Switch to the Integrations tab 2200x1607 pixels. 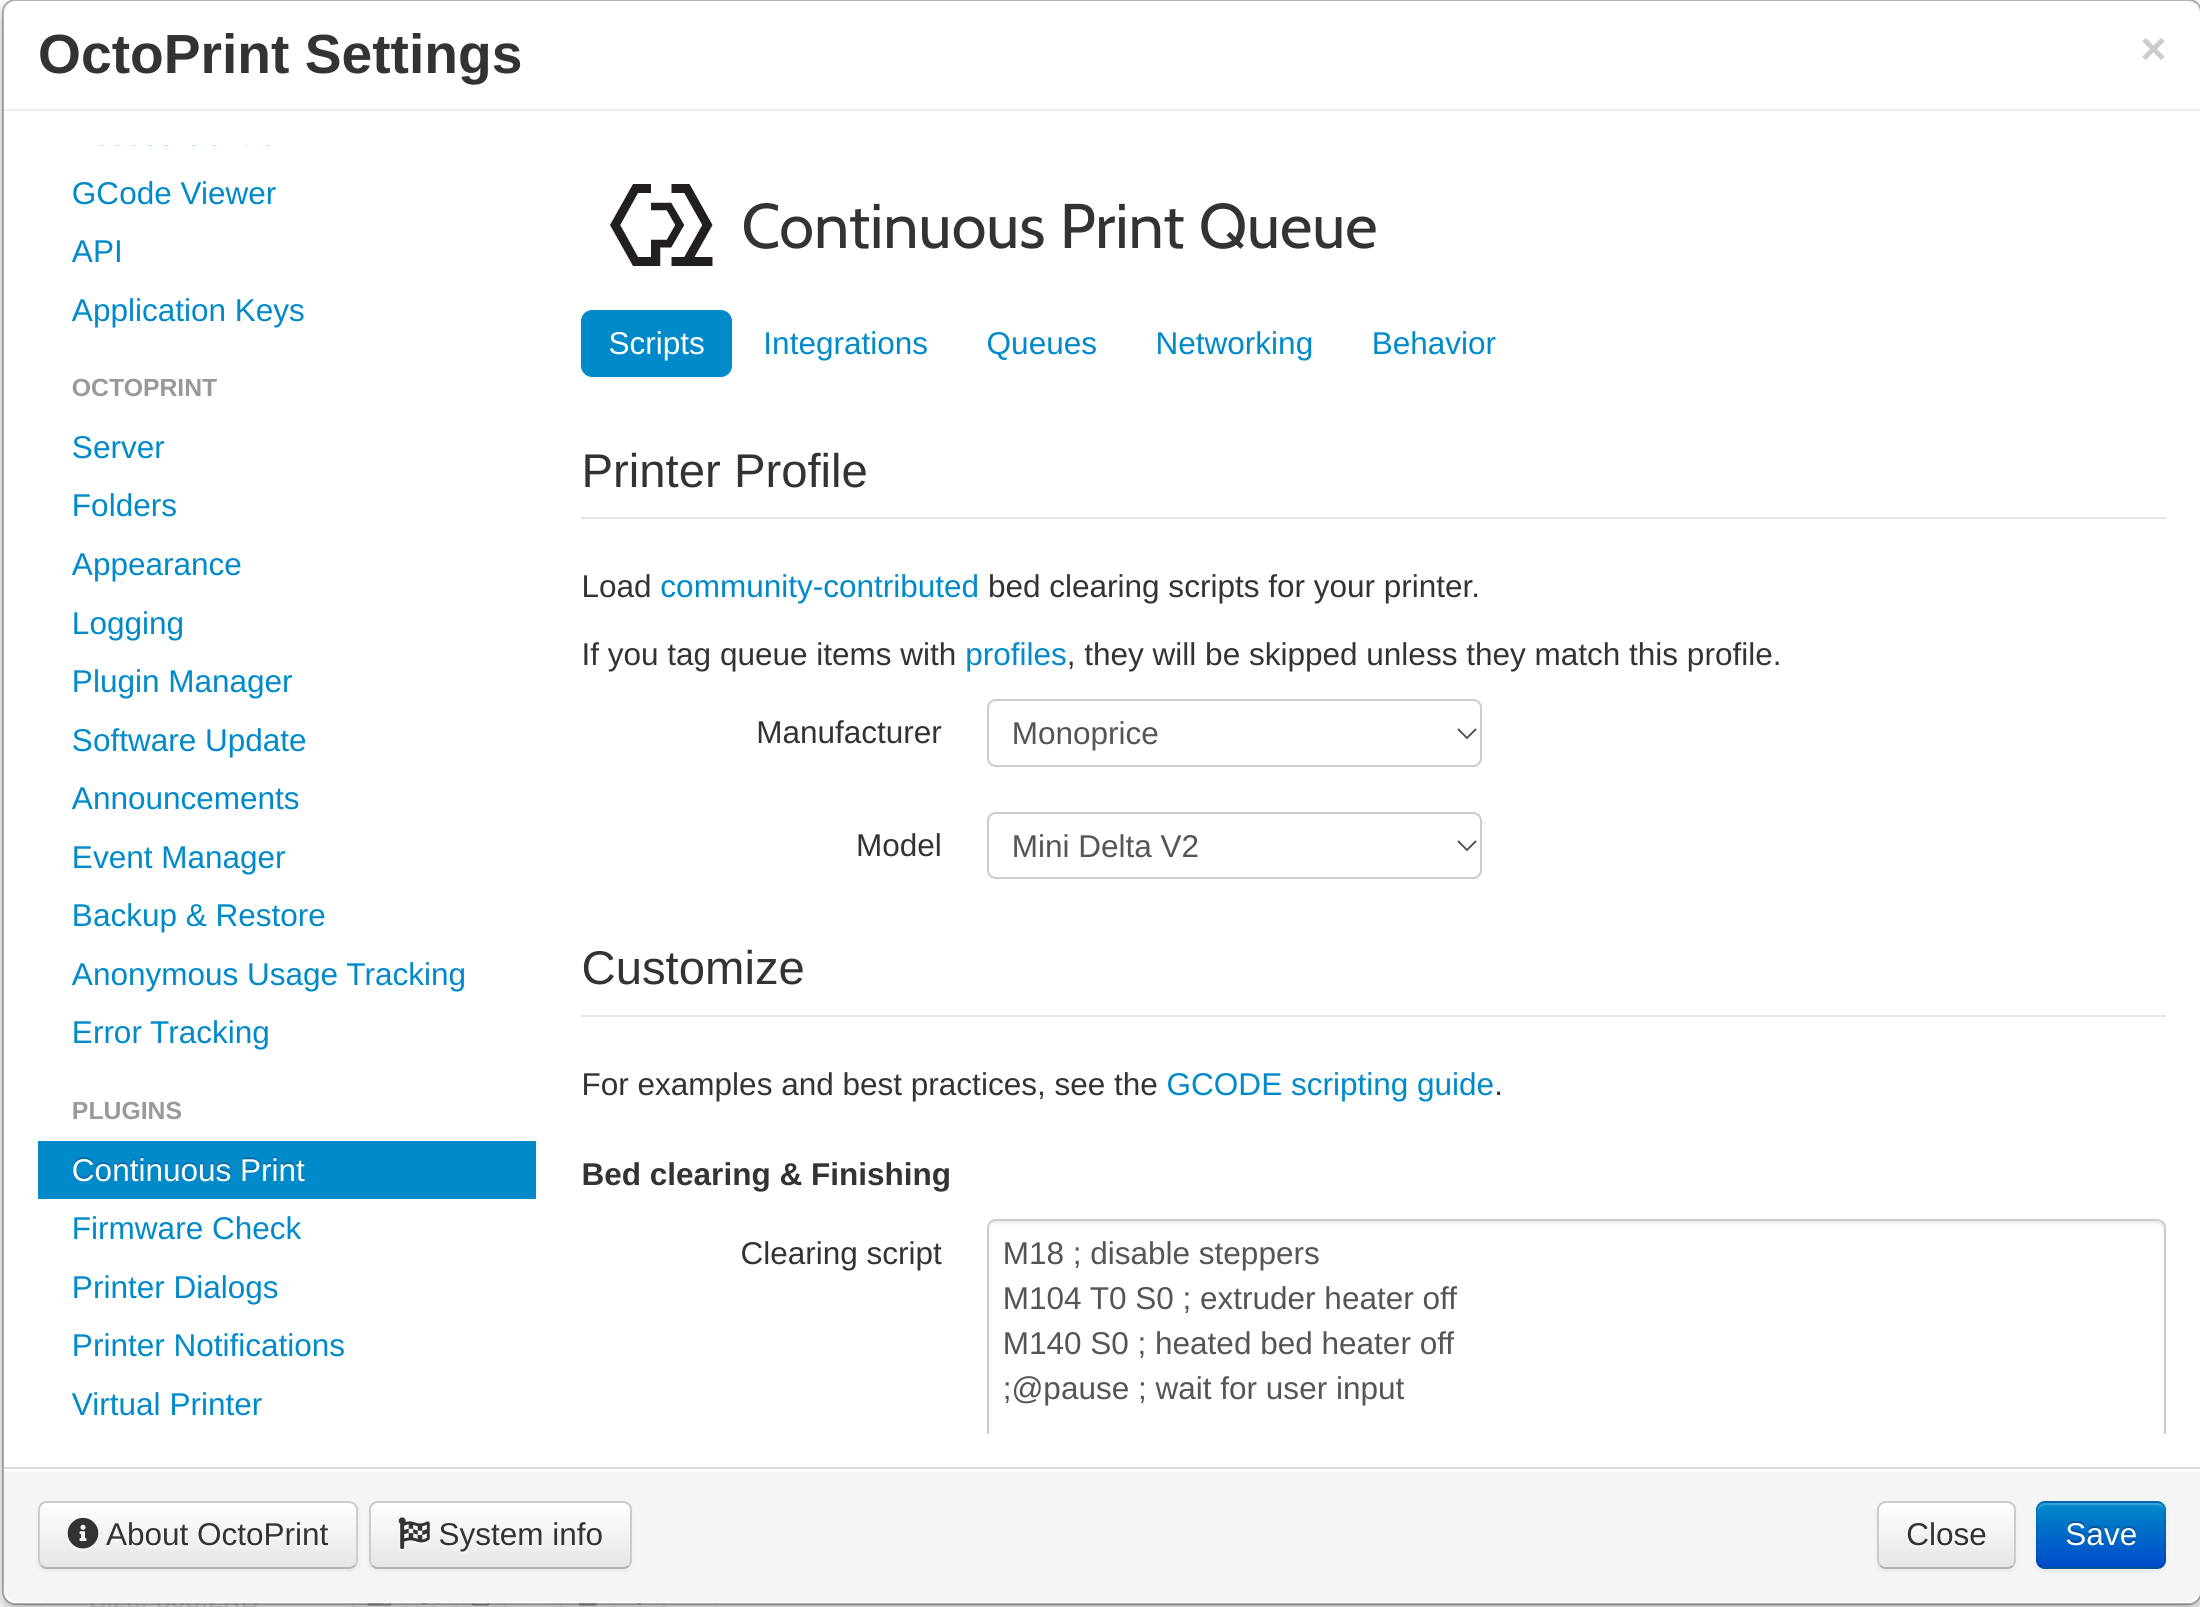(845, 343)
